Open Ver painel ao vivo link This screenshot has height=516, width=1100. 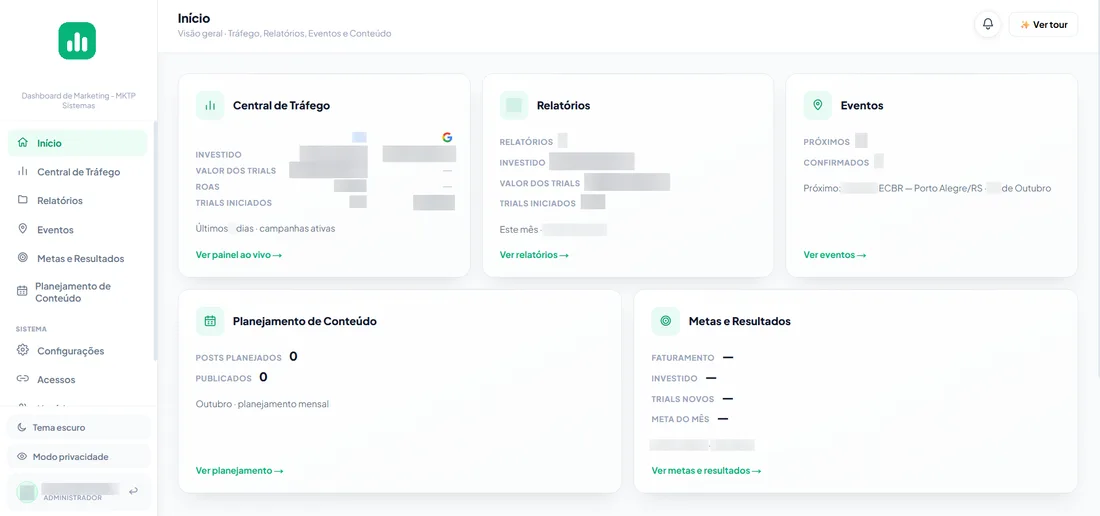pos(239,254)
